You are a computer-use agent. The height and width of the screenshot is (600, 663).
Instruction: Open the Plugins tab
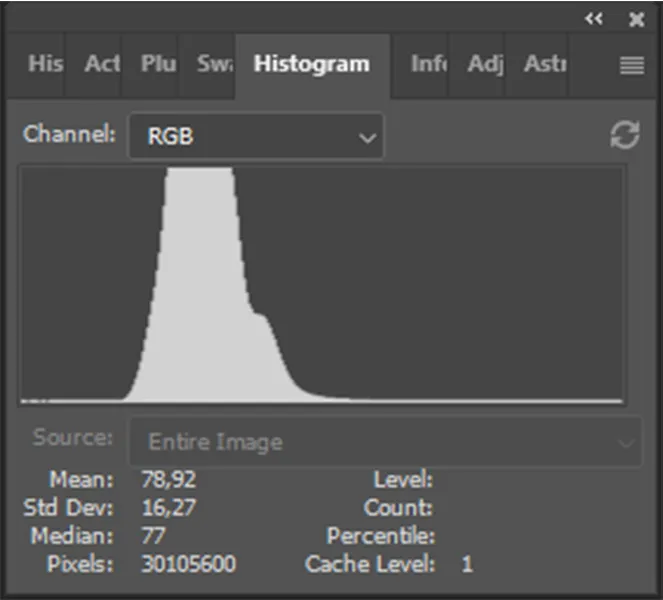158,65
